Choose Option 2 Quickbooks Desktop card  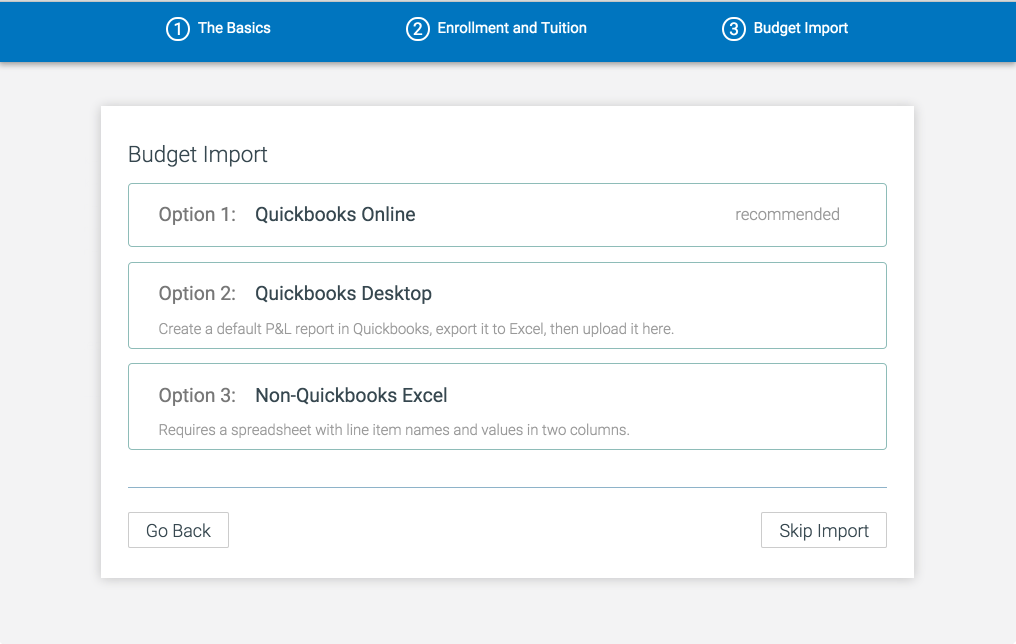[507, 305]
